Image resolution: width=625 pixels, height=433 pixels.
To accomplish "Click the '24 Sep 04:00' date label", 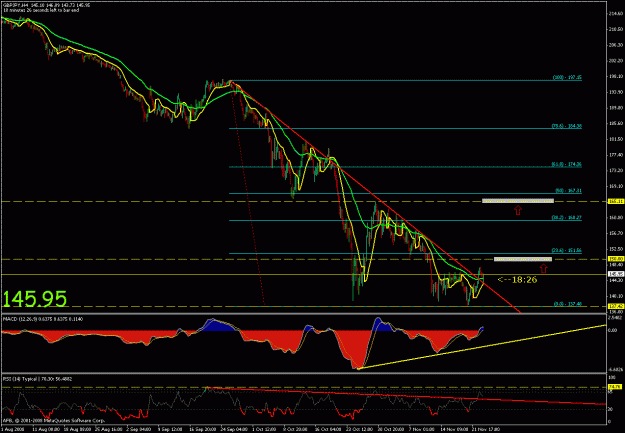I will click(x=234, y=429).
